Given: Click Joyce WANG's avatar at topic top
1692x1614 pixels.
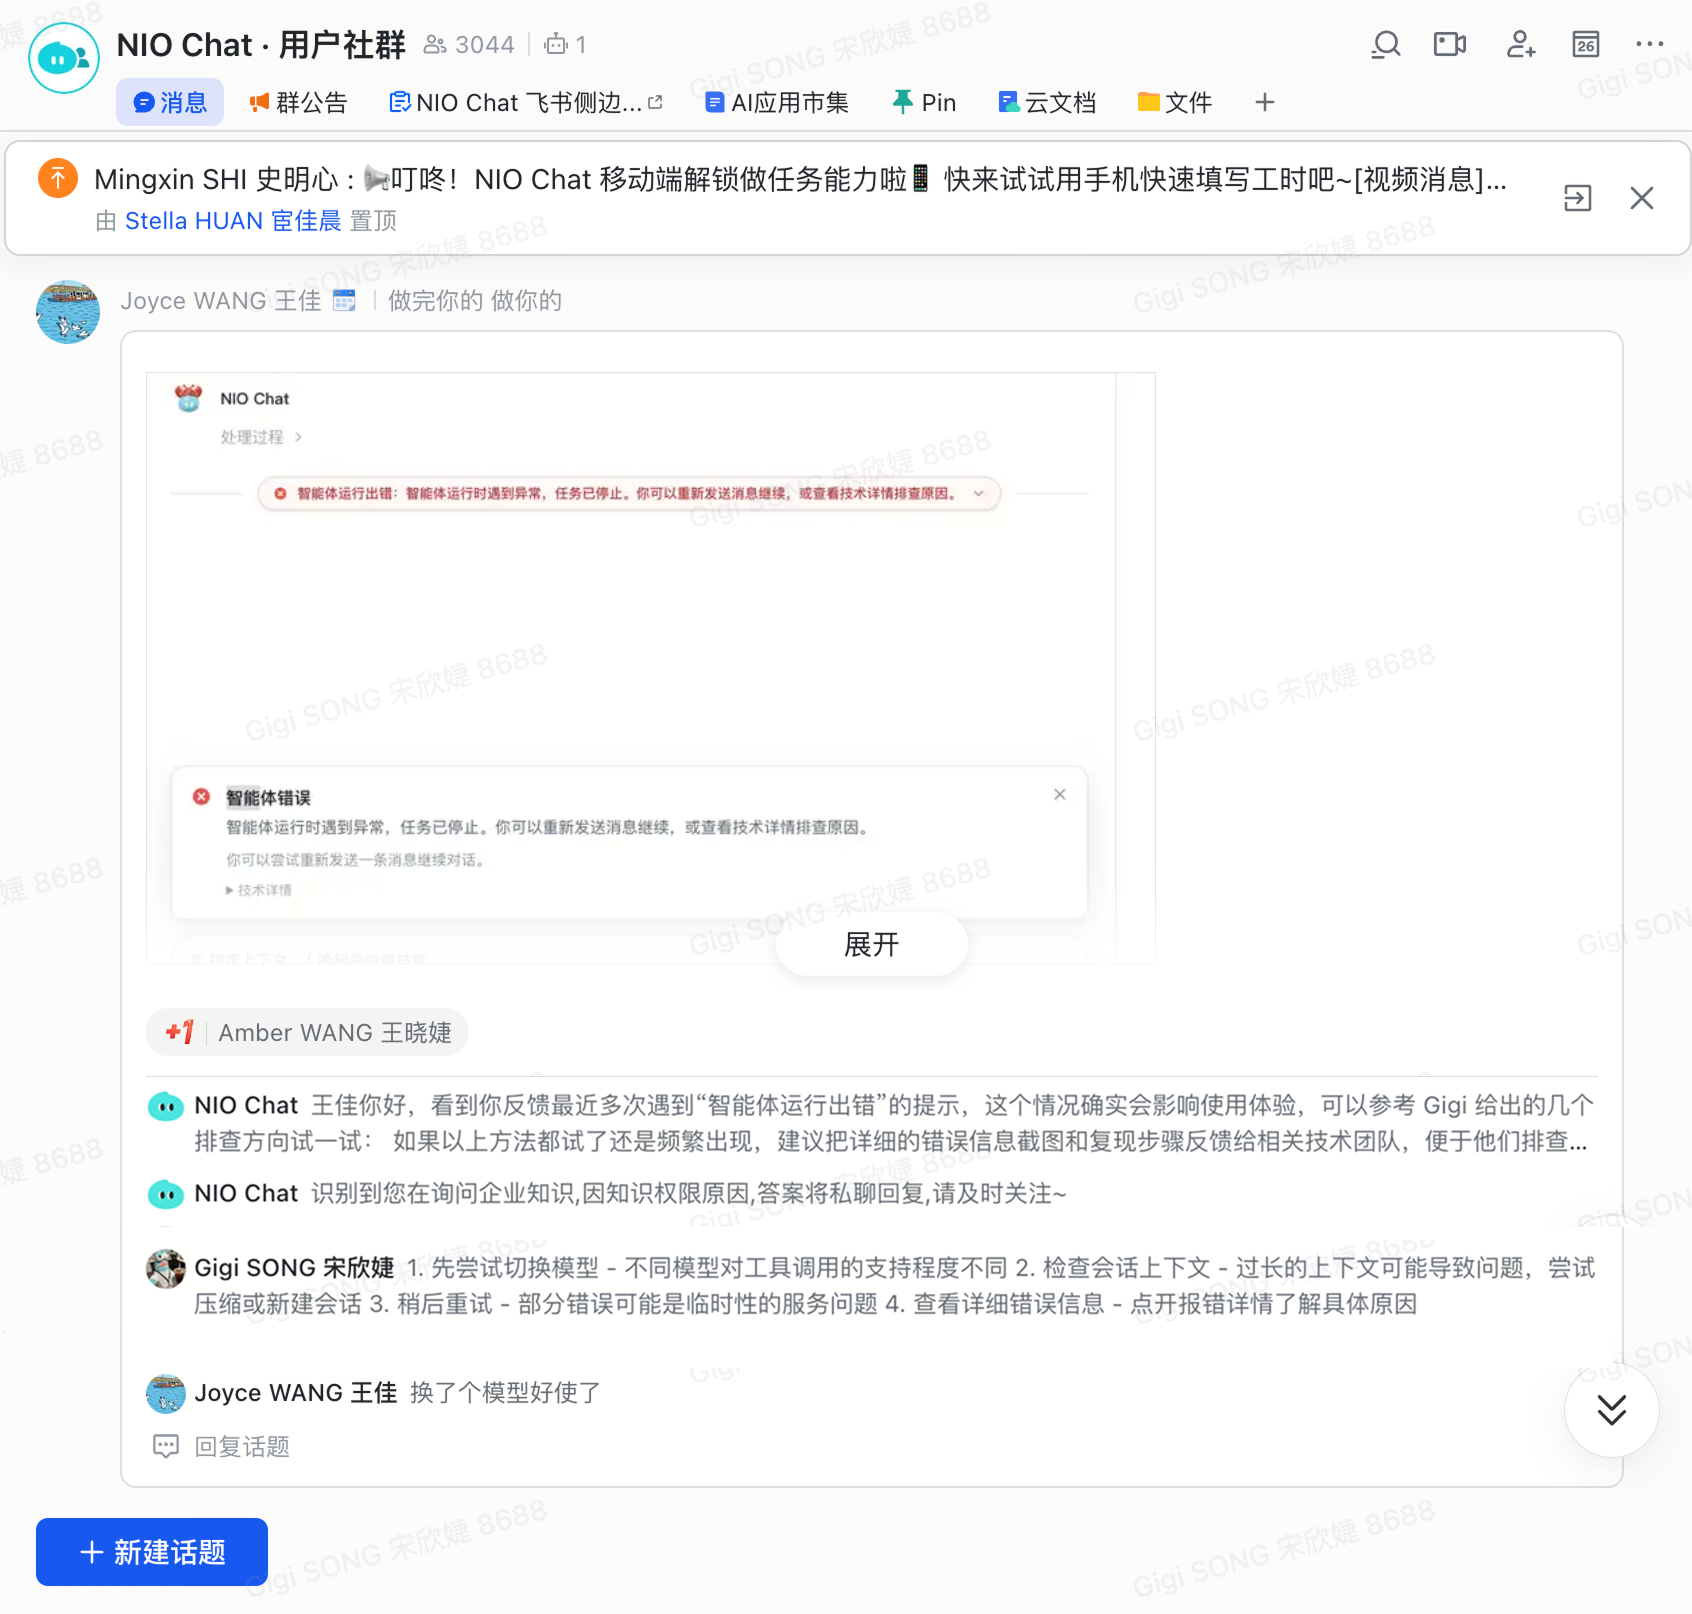Looking at the screenshot, I should (x=68, y=312).
